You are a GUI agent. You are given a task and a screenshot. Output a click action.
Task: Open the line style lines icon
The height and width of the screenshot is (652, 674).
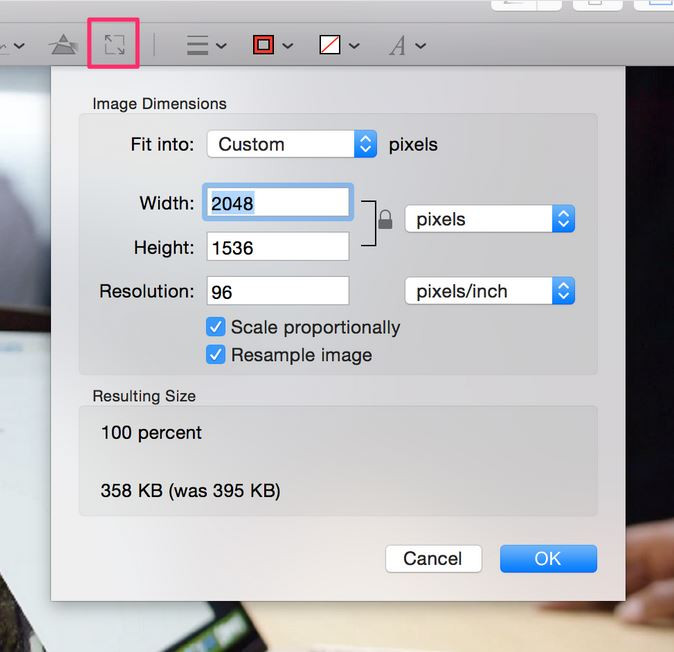coord(197,45)
